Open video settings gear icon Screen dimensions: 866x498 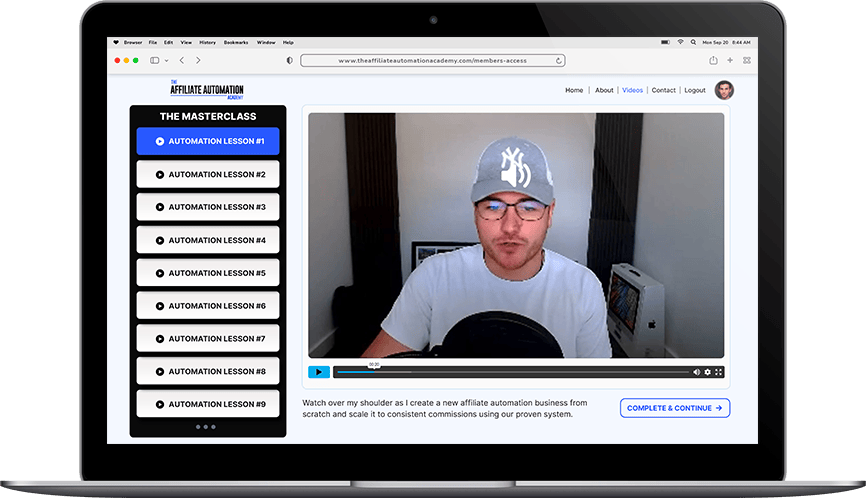(708, 372)
